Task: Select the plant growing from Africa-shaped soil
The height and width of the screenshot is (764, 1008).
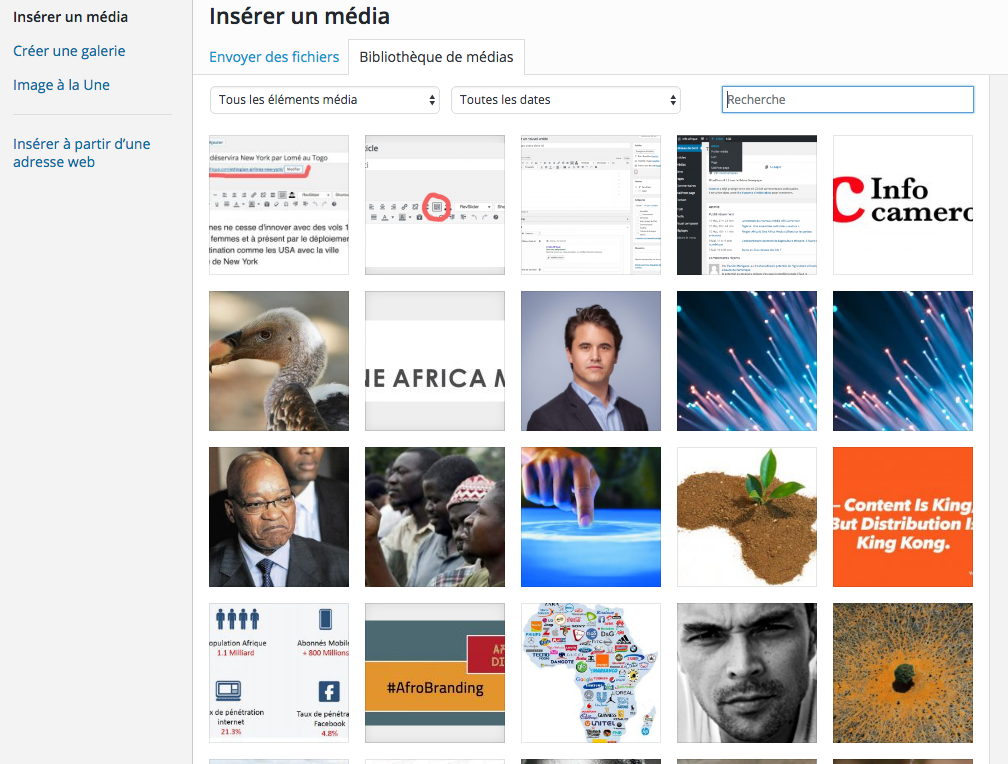Action: click(747, 517)
